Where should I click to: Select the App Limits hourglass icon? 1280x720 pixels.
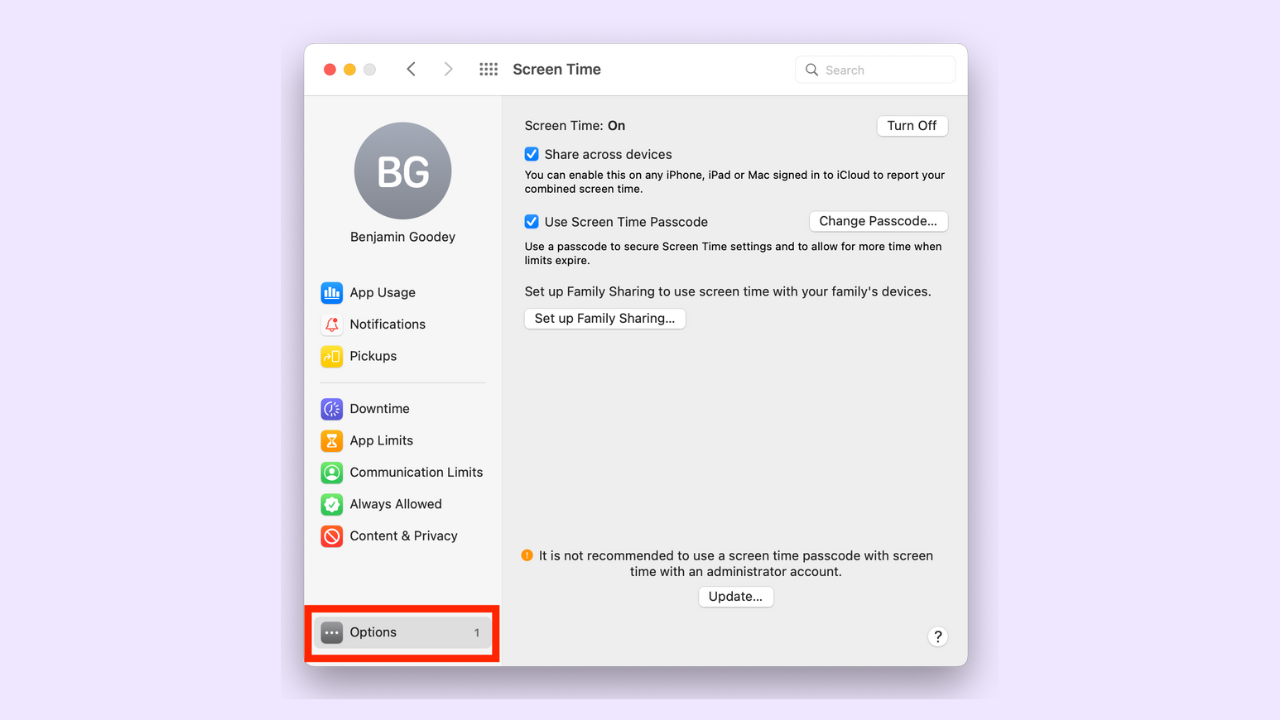click(332, 441)
